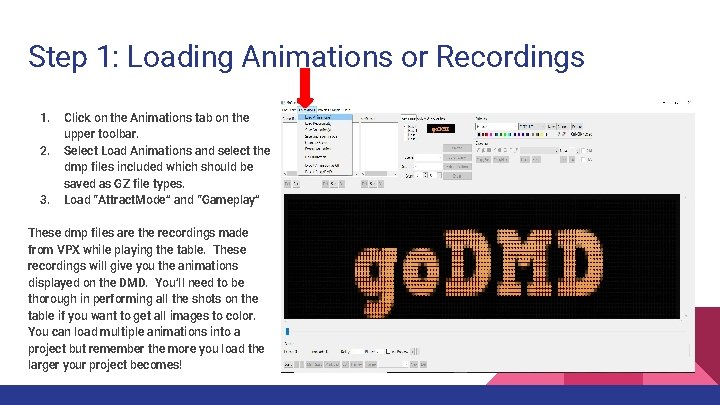This screenshot has width=720, height=405.
Task: Open the Animations menu in the menu bar
Action: pos(307,110)
